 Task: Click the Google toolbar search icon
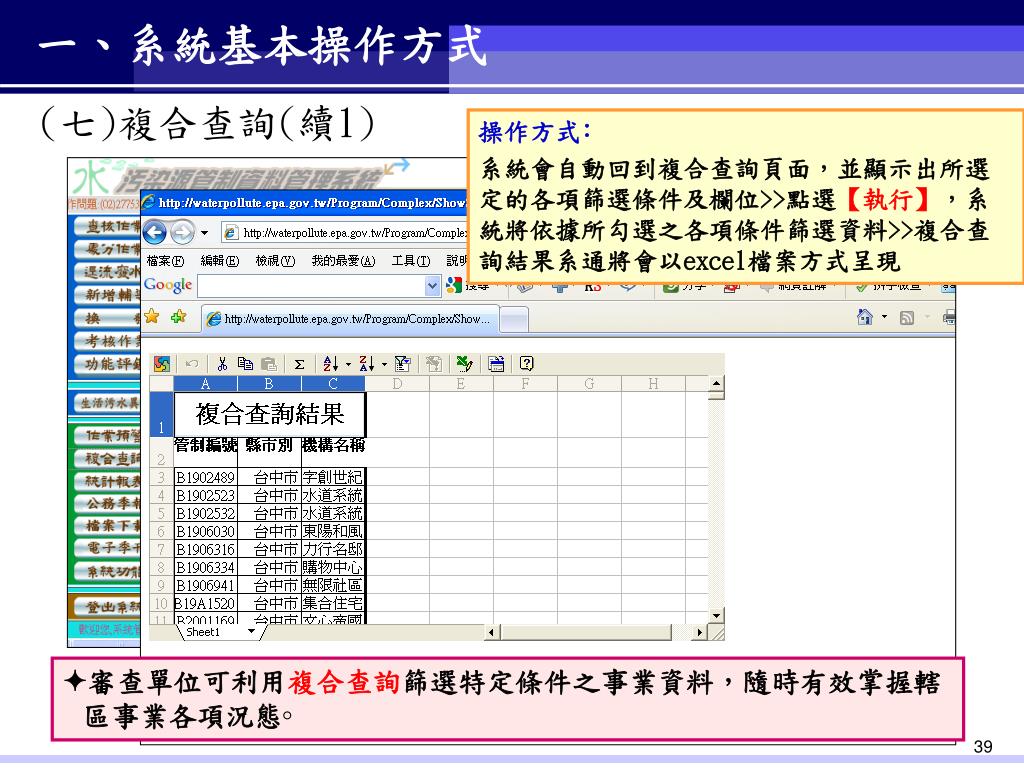pos(454,285)
